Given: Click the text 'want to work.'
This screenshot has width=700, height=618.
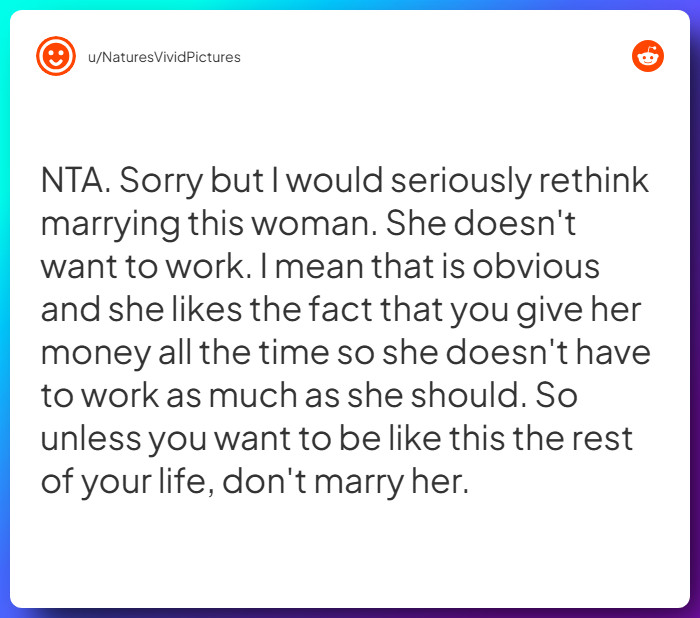Looking at the screenshot, I should coord(146,267).
